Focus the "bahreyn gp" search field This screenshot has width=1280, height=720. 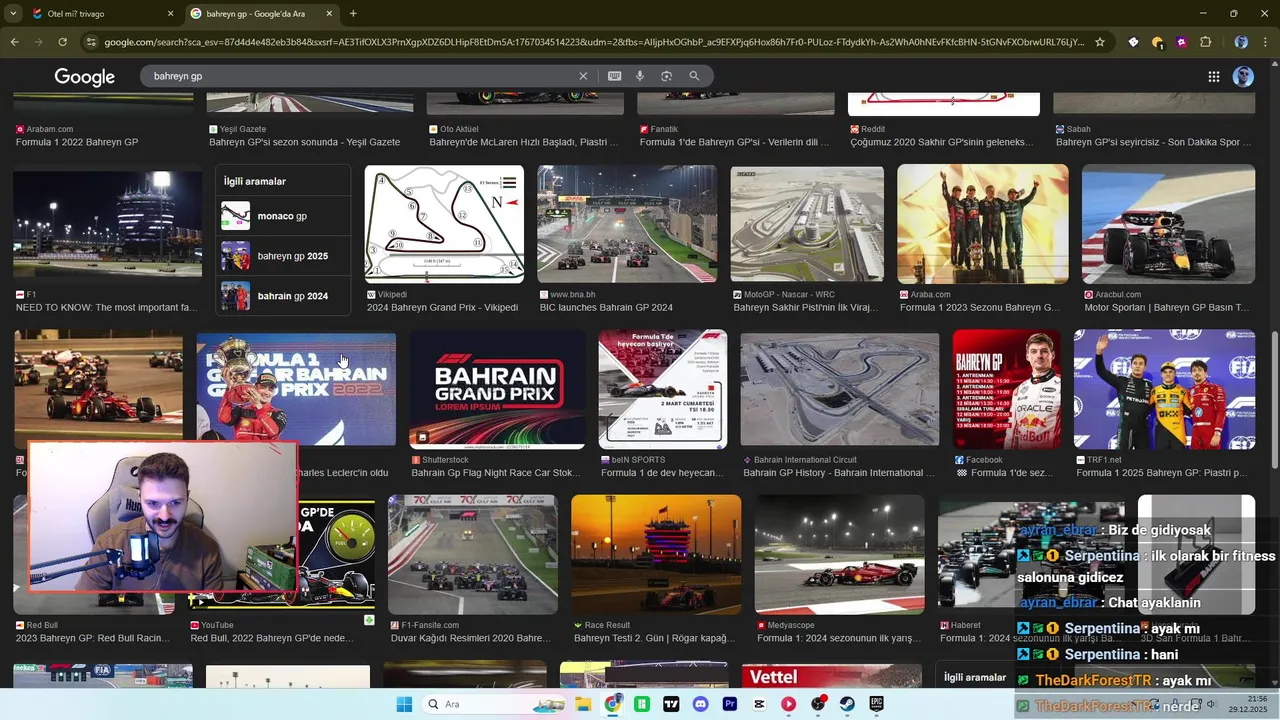pos(360,76)
